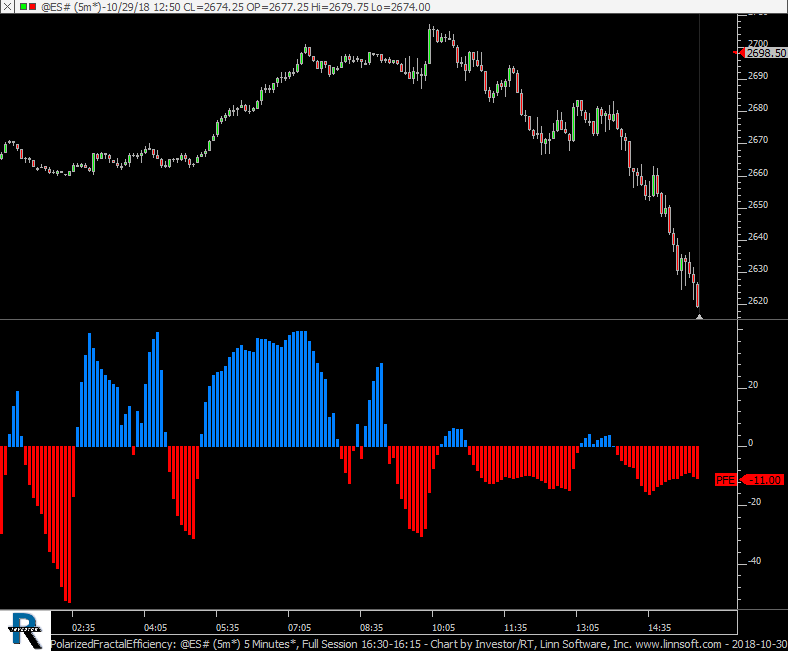The height and width of the screenshot is (651, 788).
Task: Click the small white triangle marker below last candle
Action: pyautogui.click(x=699, y=316)
